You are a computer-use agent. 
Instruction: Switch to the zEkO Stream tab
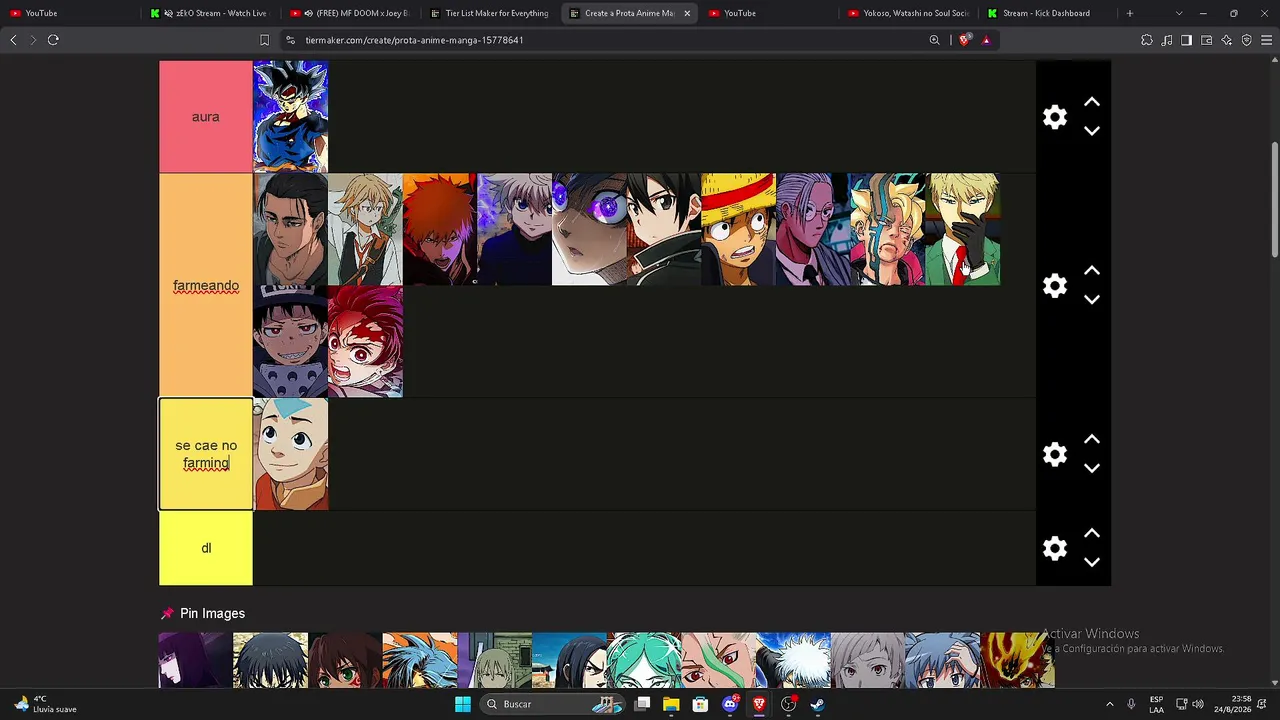pos(210,13)
